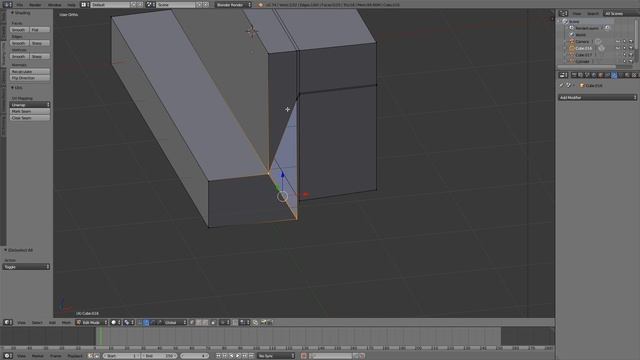
Task: Open the Blender Render engine dropdown
Action: click(234, 4)
